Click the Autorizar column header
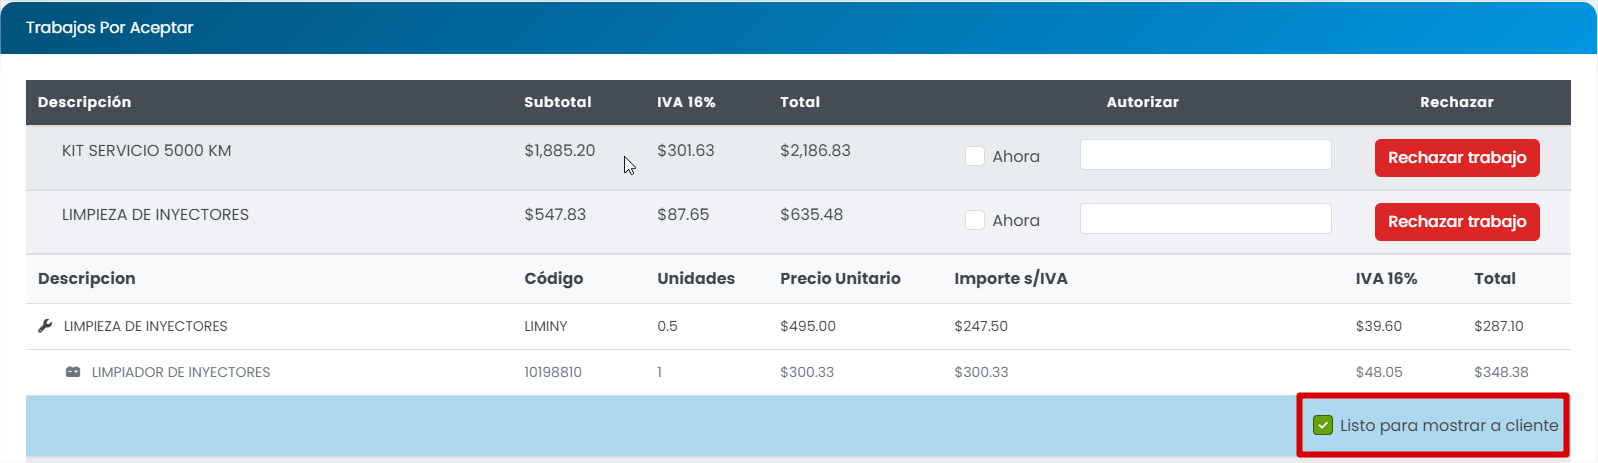This screenshot has width=1598, height=463. pyautogui.click(x=1142, y=102)
